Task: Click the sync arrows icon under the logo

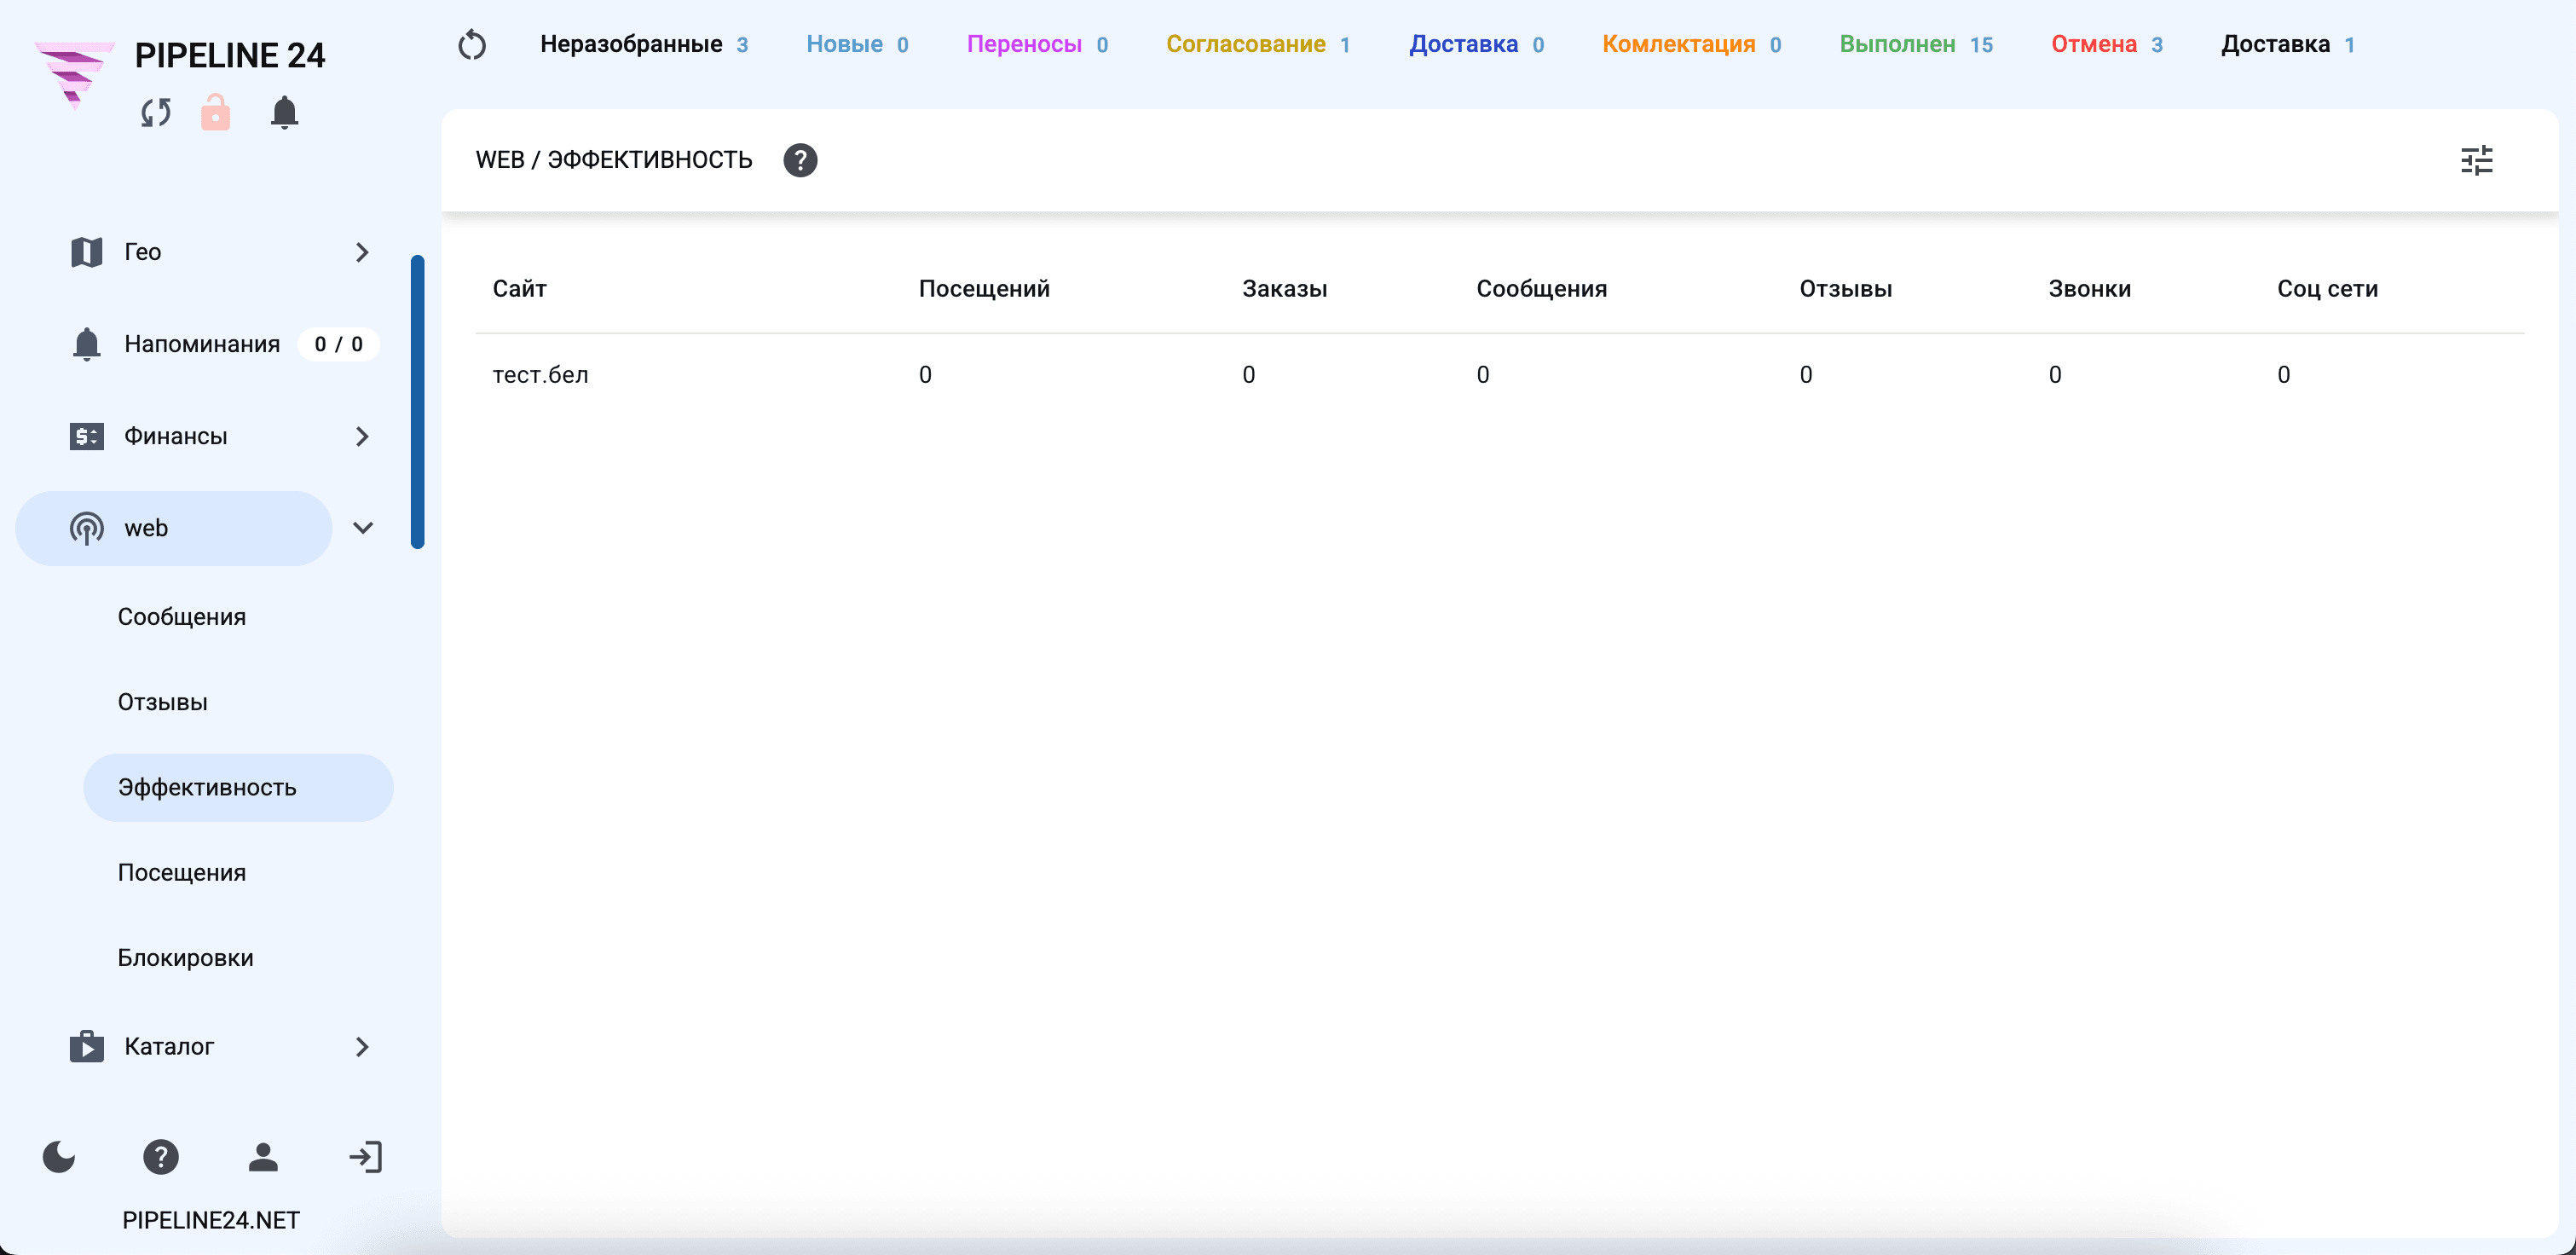Action: coord(156,112)
